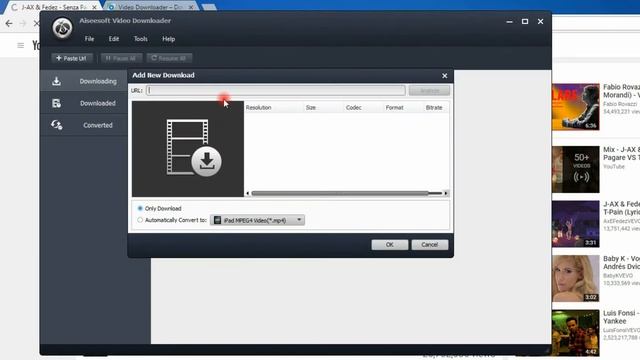
Task: Click the Downloaded file icon in sidebar
Action: coord(56,103)
